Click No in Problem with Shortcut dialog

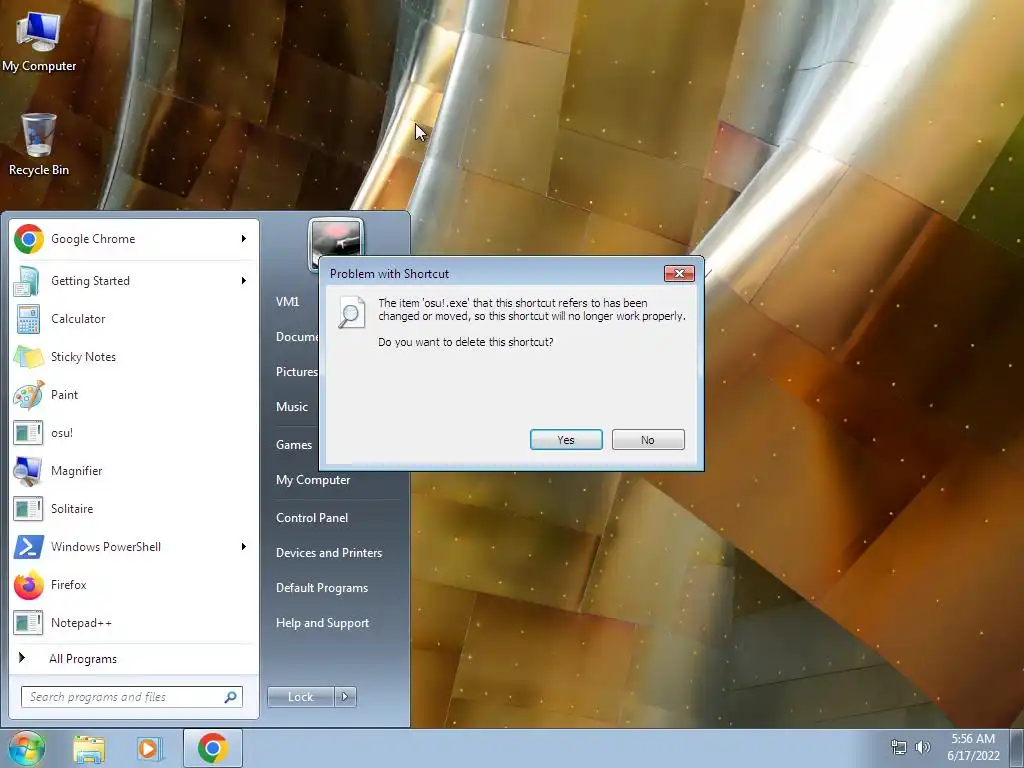click(648, 440)
